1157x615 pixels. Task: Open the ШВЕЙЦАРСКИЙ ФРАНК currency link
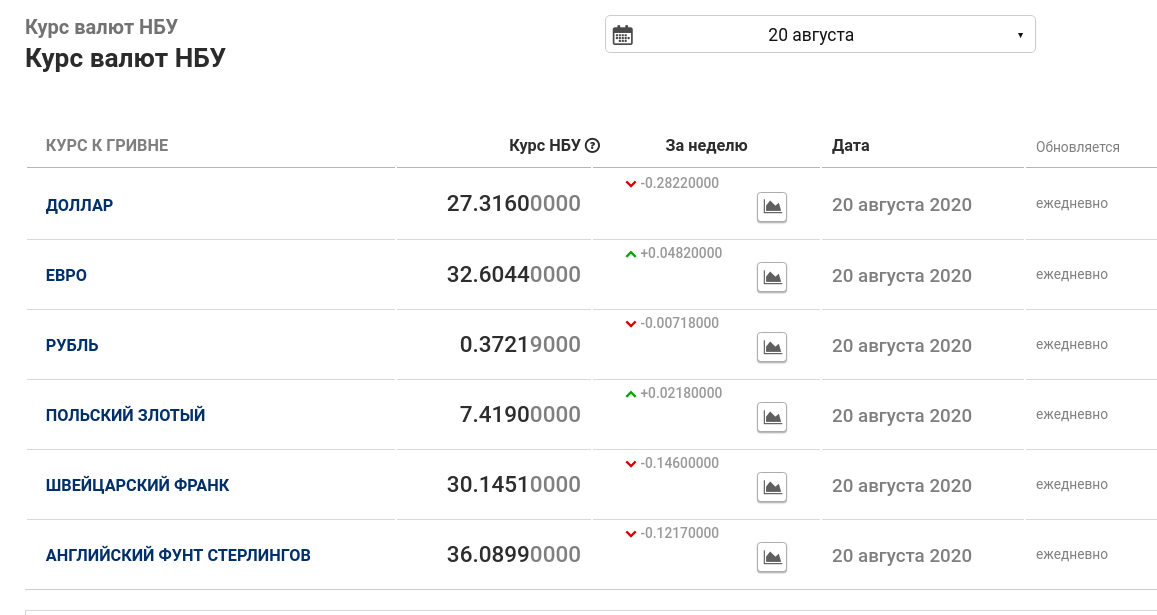click(137, 485)
